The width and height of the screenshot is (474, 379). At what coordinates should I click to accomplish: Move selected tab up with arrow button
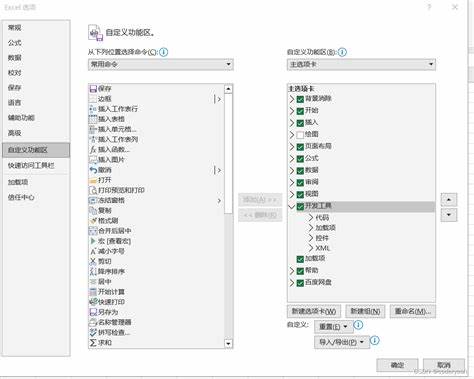click(449, 200)
